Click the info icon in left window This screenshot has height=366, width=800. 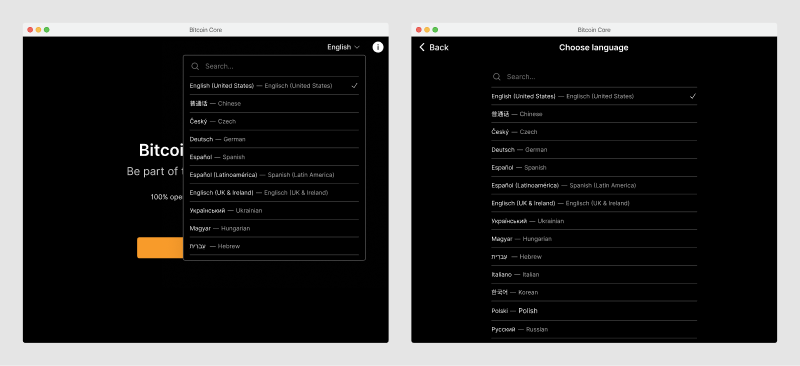pos(378,47)
